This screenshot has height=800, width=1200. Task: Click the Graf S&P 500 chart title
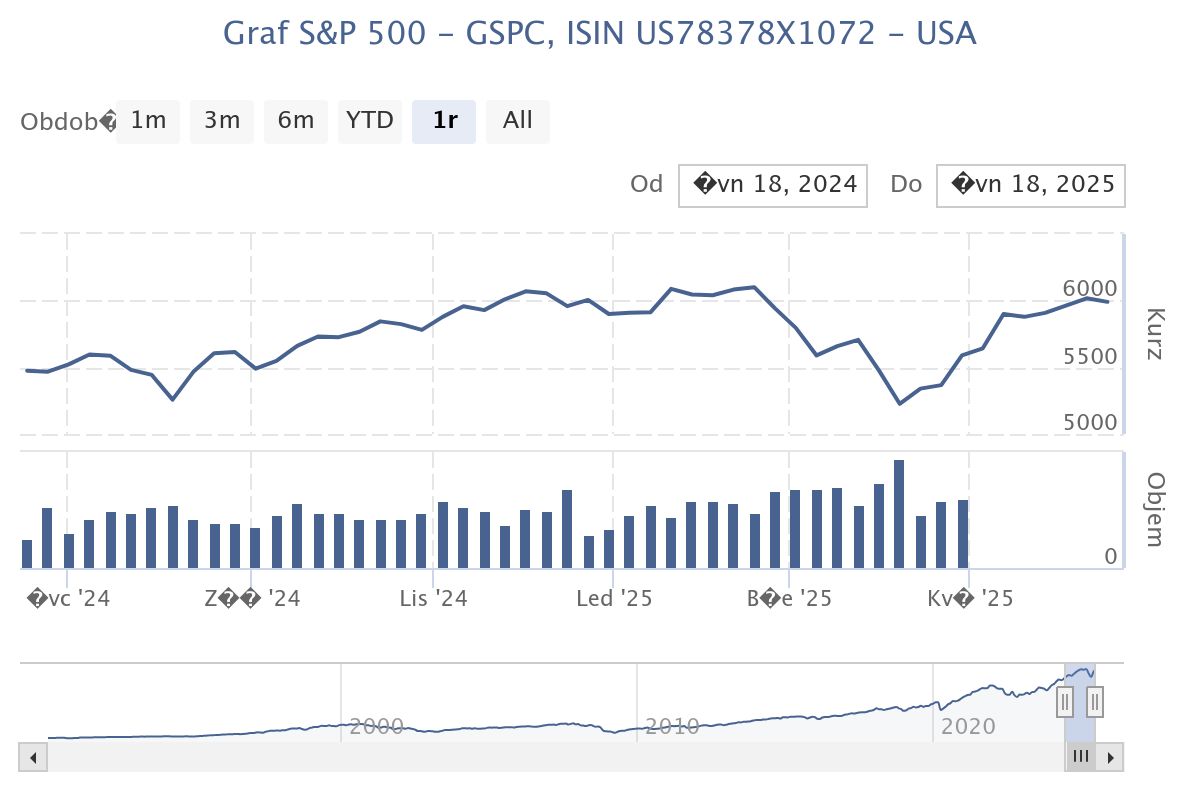[x=600, y=33]
